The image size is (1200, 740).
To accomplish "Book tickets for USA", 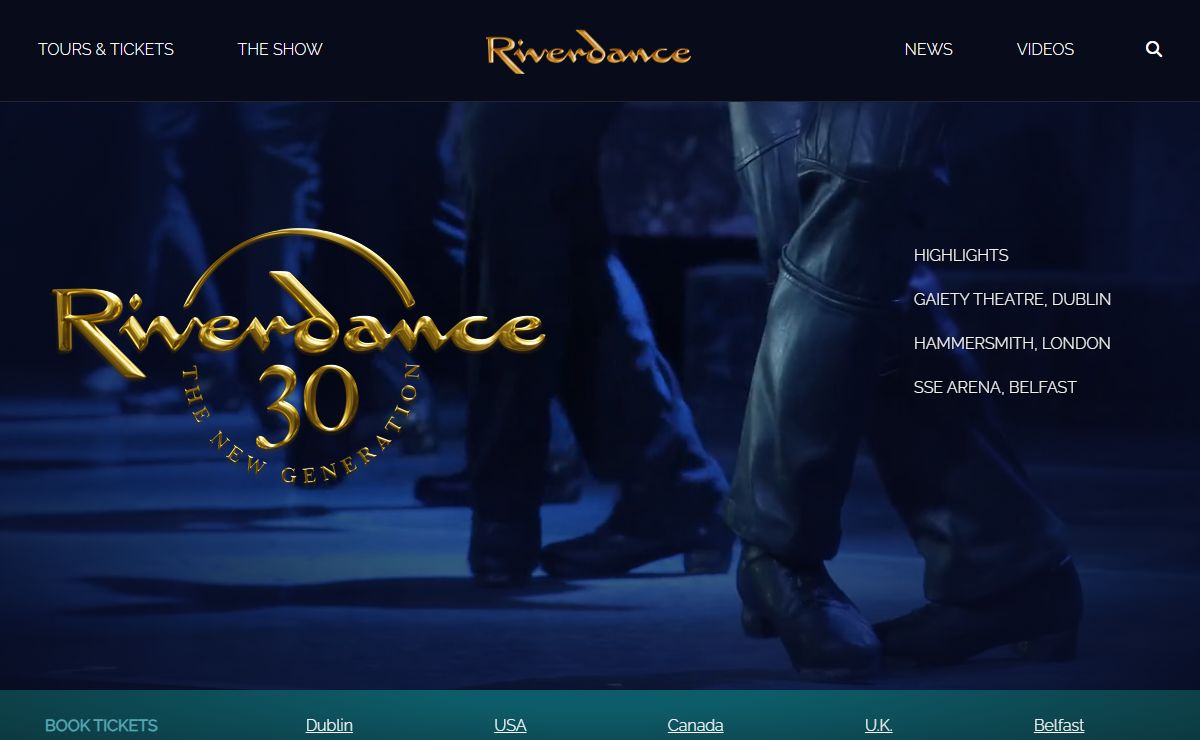I will 510,725.
